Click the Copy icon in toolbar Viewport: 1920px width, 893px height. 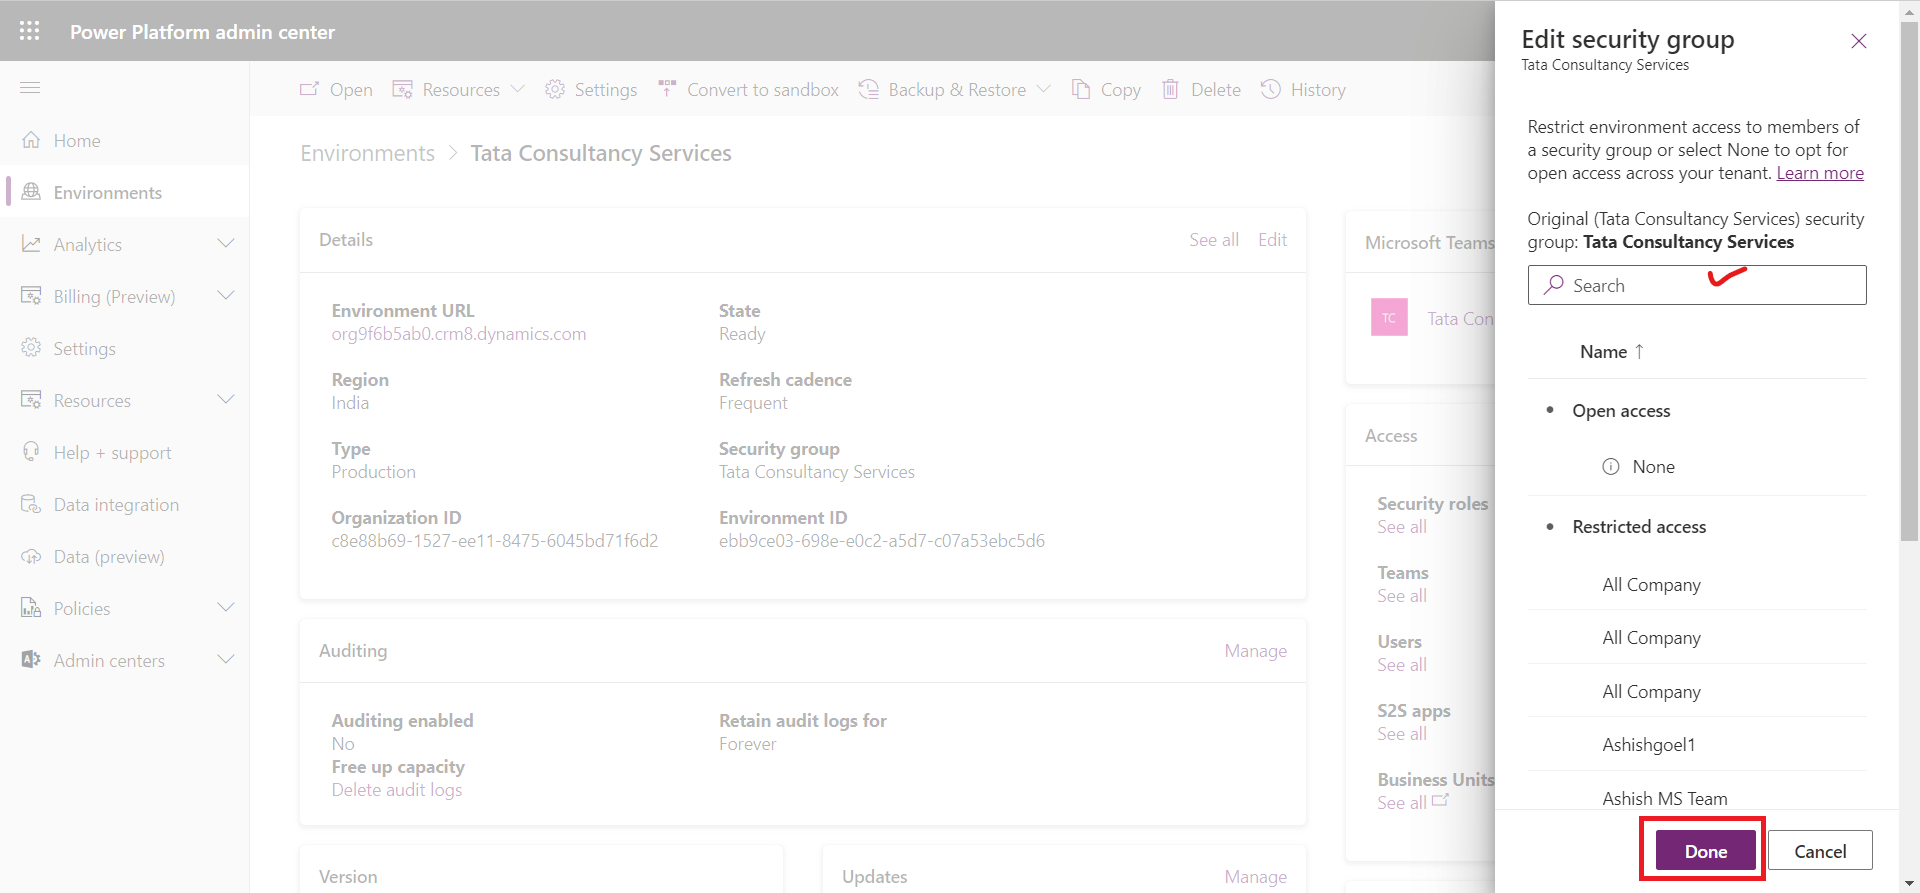click(1081, 89)
